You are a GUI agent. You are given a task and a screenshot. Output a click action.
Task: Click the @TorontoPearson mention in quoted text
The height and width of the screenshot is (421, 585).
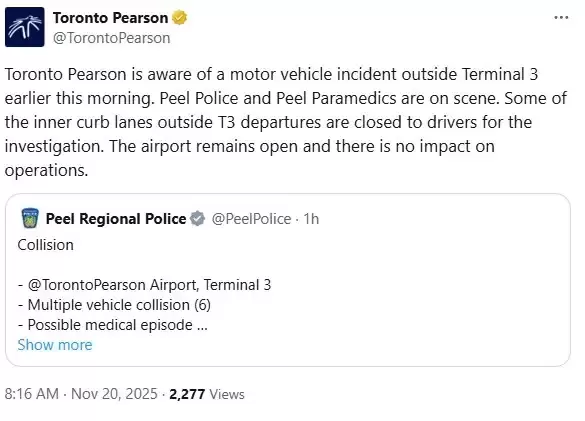87,285
